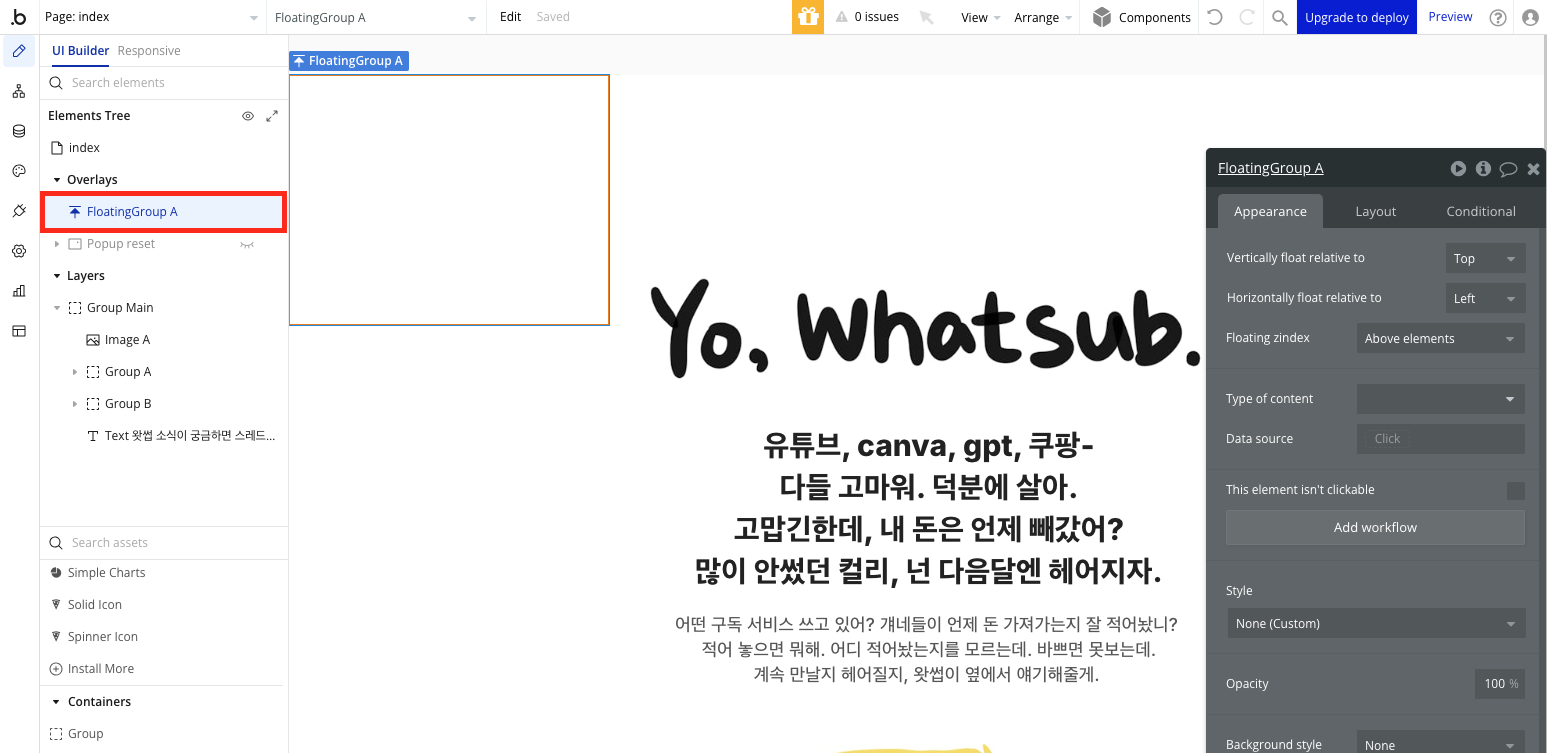
Task: Open the Background style dropdown
Action: [x=1441, y=745]
